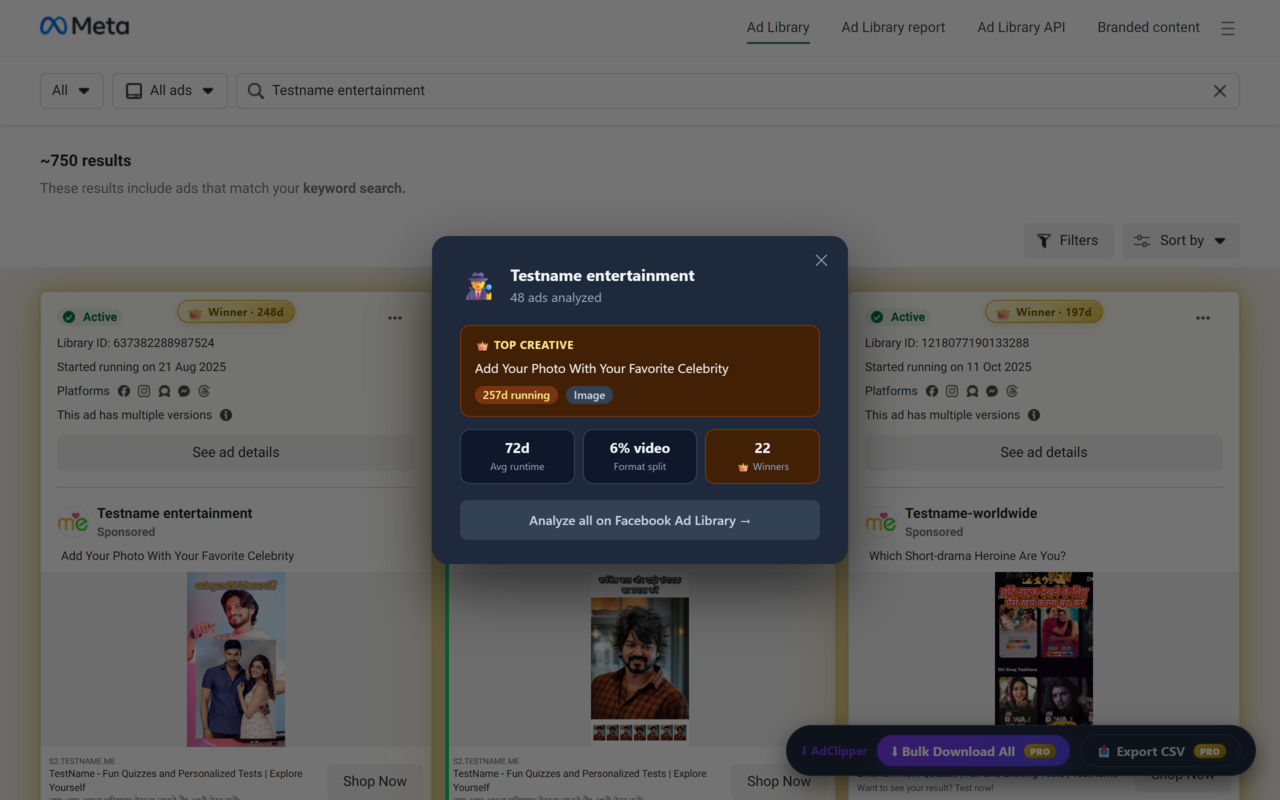Open the bearded man ad image

[x=640, y=659]
